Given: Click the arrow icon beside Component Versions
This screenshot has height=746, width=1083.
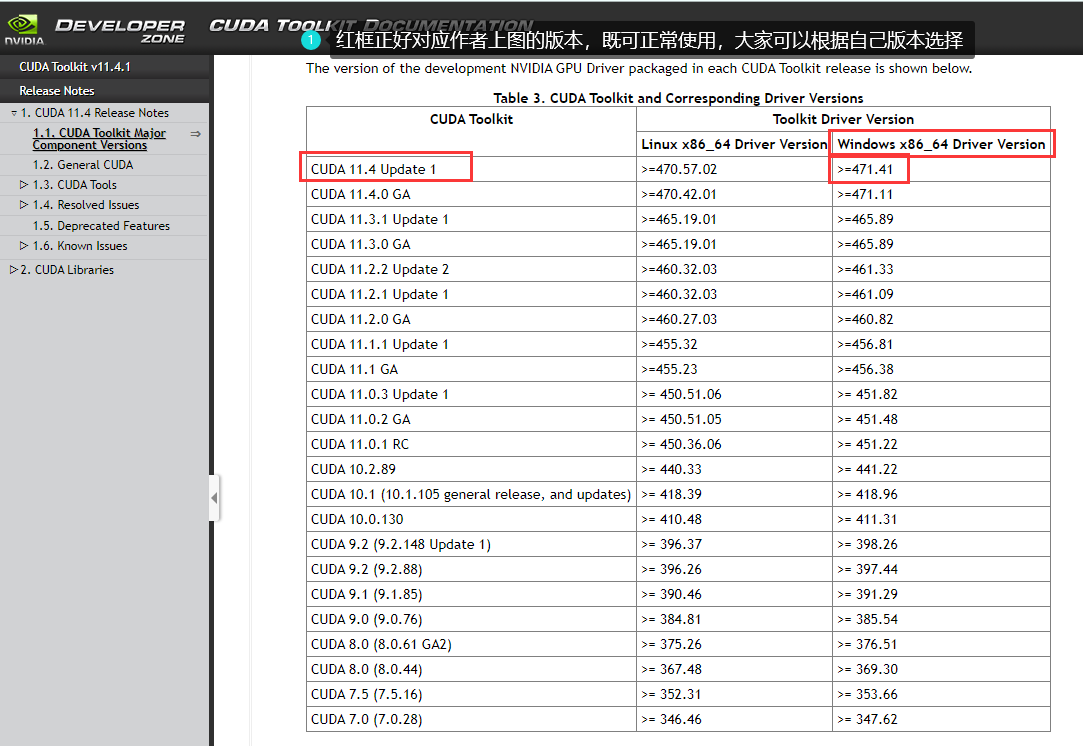Looking at the screenshot, I should coord(195,134).
